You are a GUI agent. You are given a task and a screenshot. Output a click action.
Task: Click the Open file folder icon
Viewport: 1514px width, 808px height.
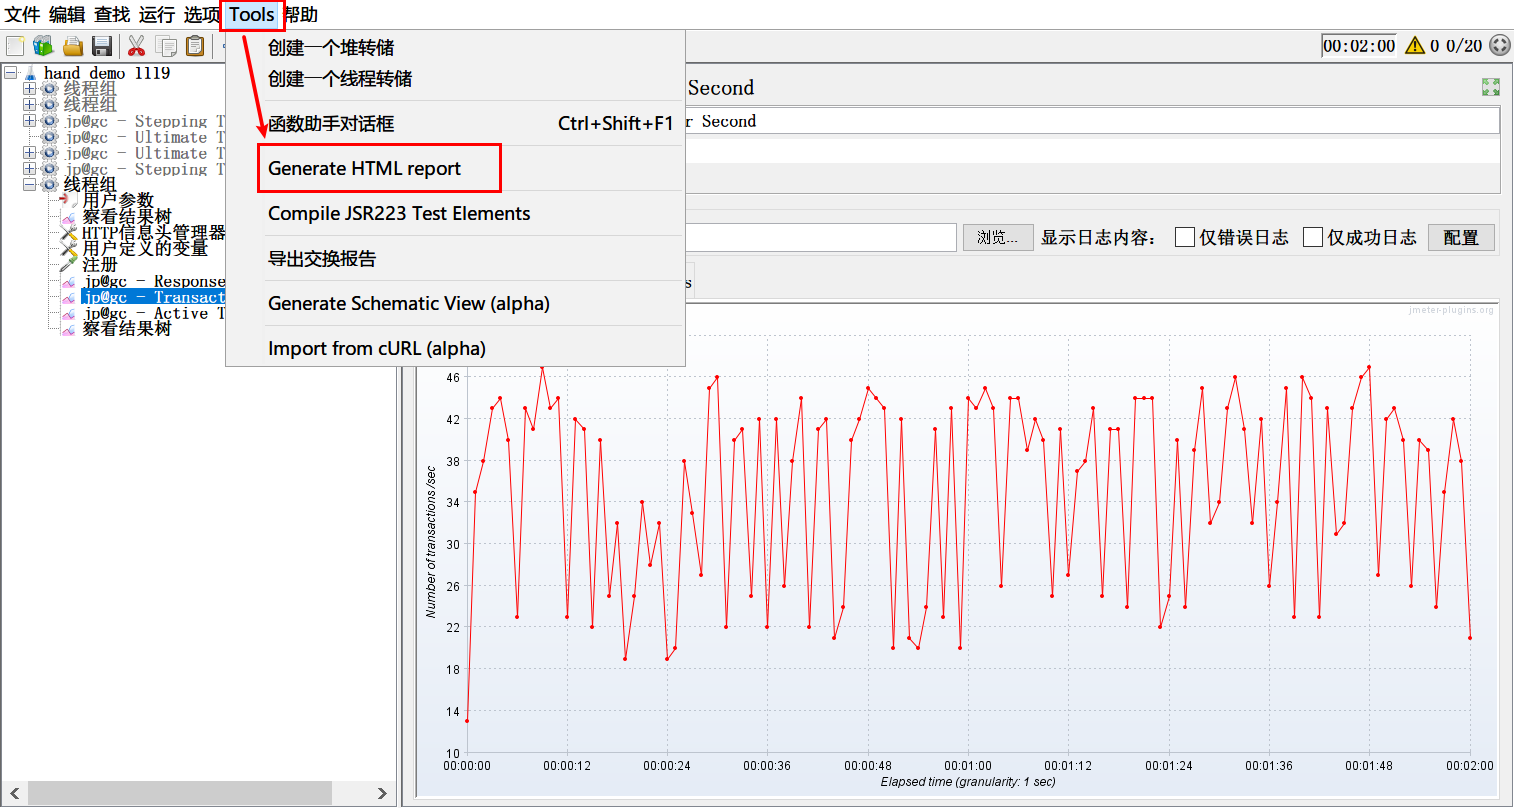[x=73, y=46]
